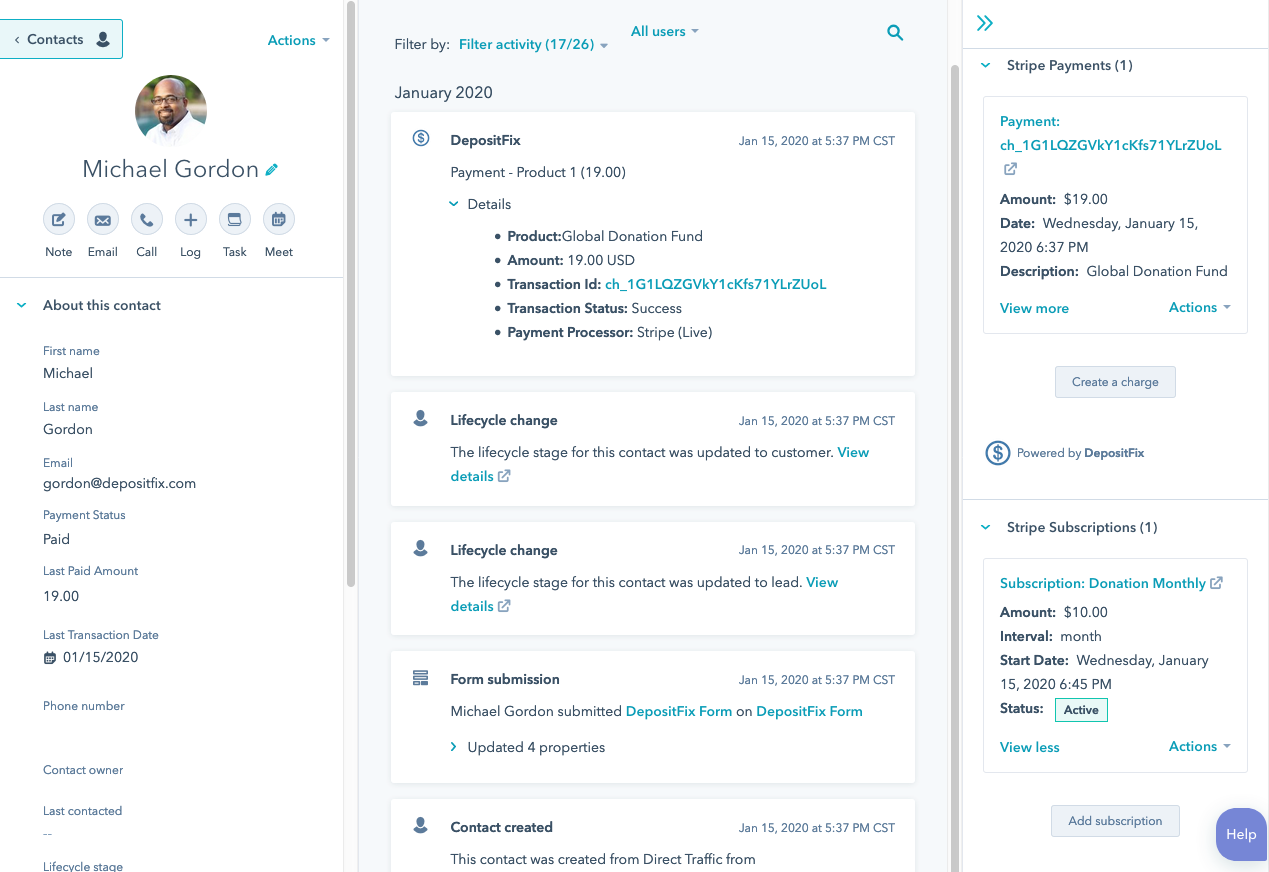
Task: Collapse the Stripe Payments section
Action: tap(985, 65)
